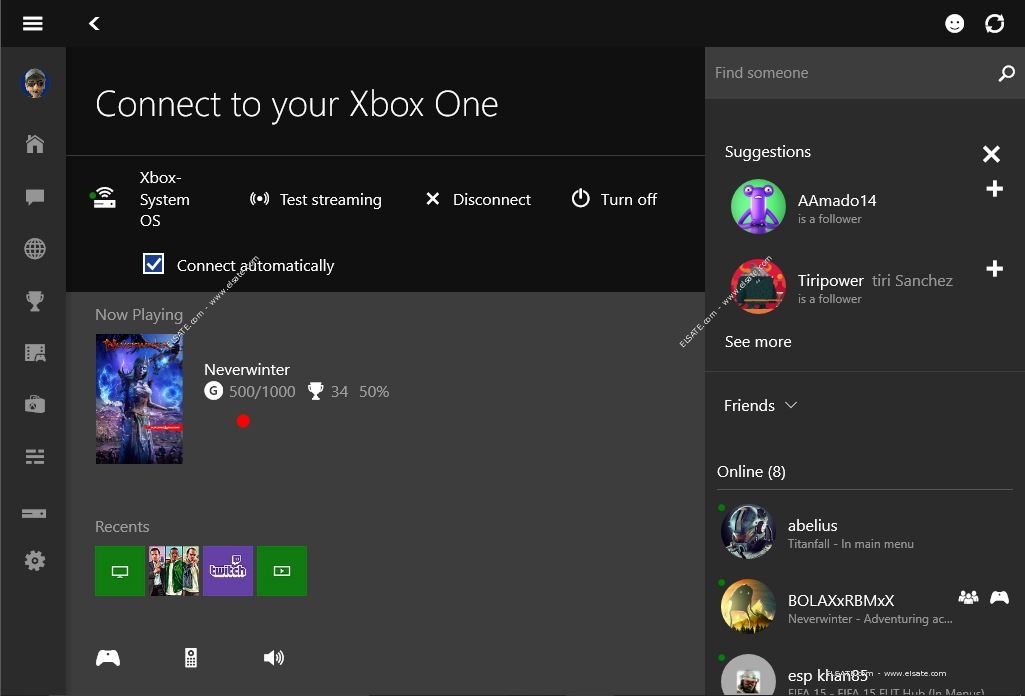Toggle the Connect automatically checkbox
This screenshot has width=1025, height=696.
154,264
